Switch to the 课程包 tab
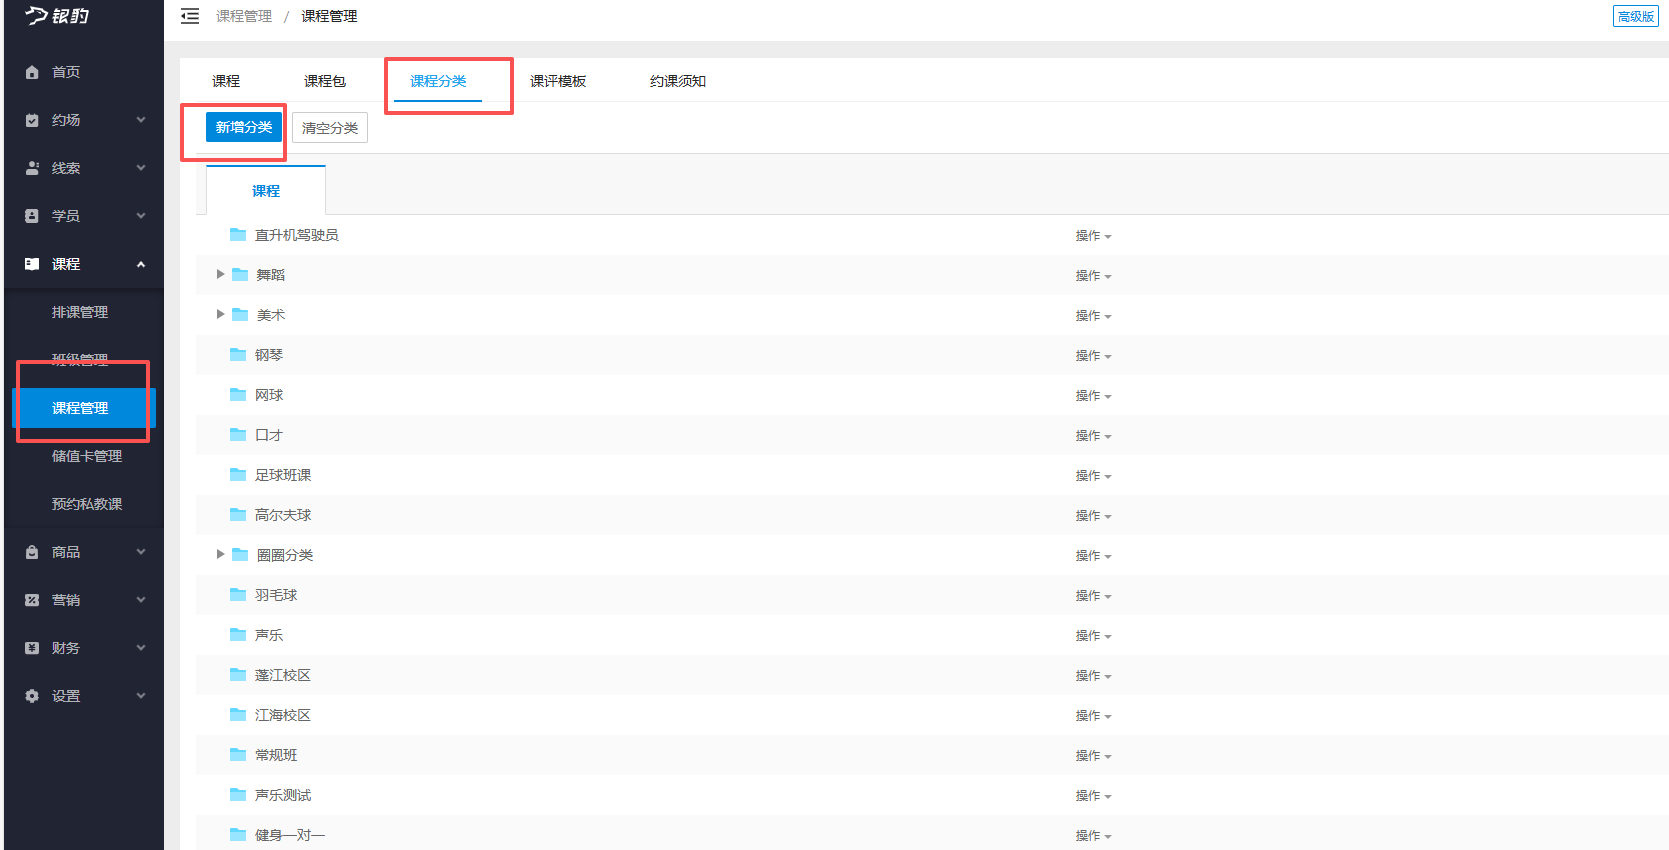This screenshot has height=850, width=1669. point(324,81)
